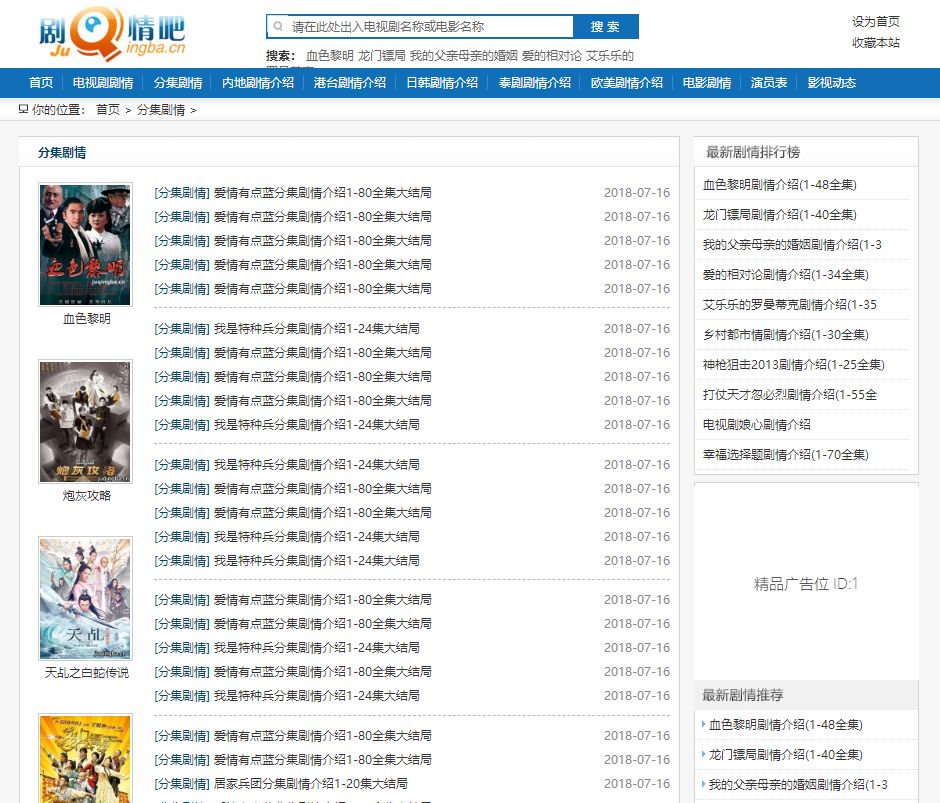The image size is (940, 803).
Task: Open the 演员表 navigation item
Action: [769, 83]
